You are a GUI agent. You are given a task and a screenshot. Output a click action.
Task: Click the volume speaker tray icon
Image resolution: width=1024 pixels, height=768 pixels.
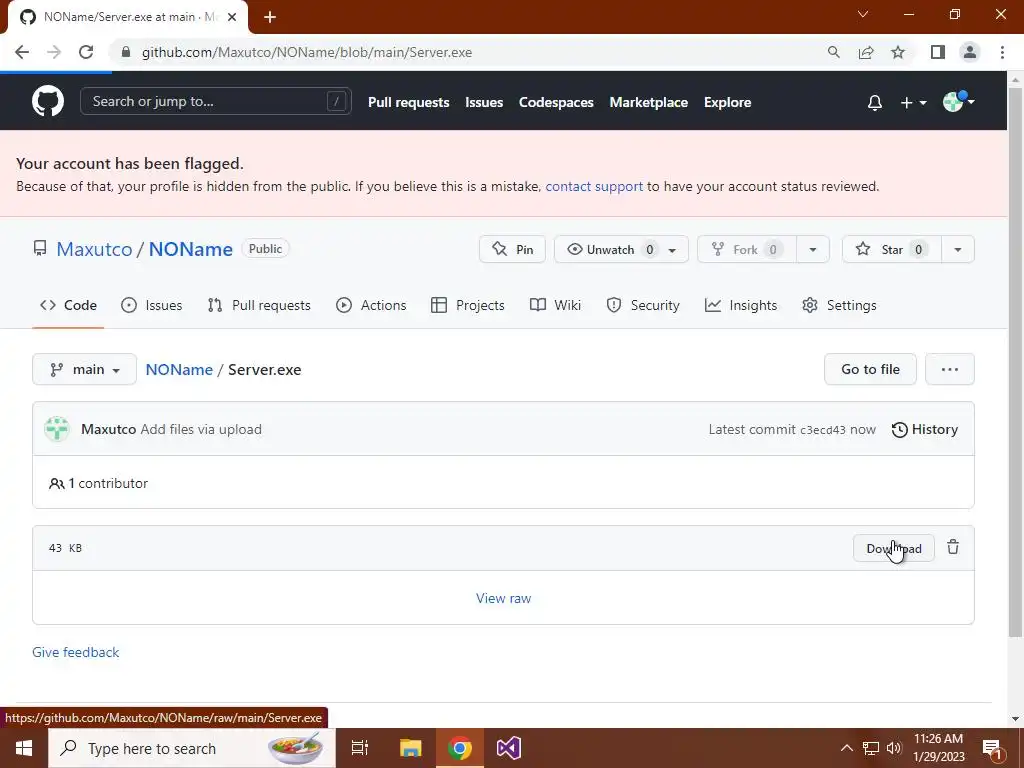click(x=894, y=748)
